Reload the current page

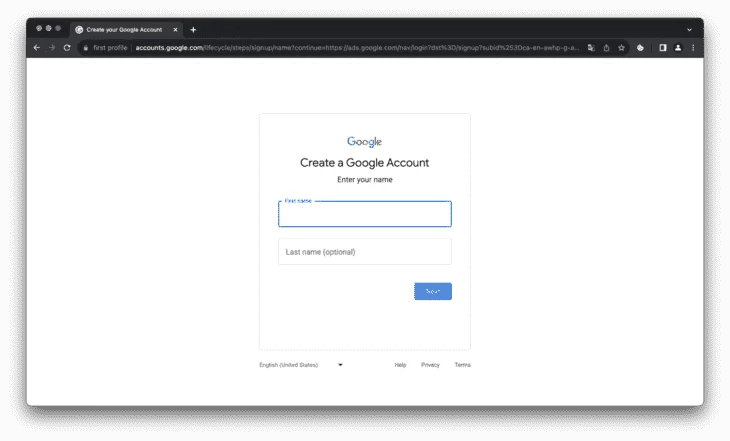(67, 47)
